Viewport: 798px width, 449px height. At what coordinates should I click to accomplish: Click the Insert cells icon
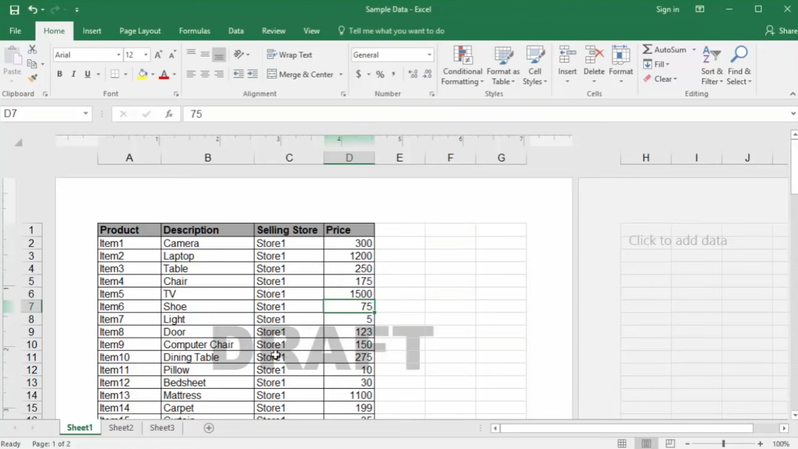[567, 54]
